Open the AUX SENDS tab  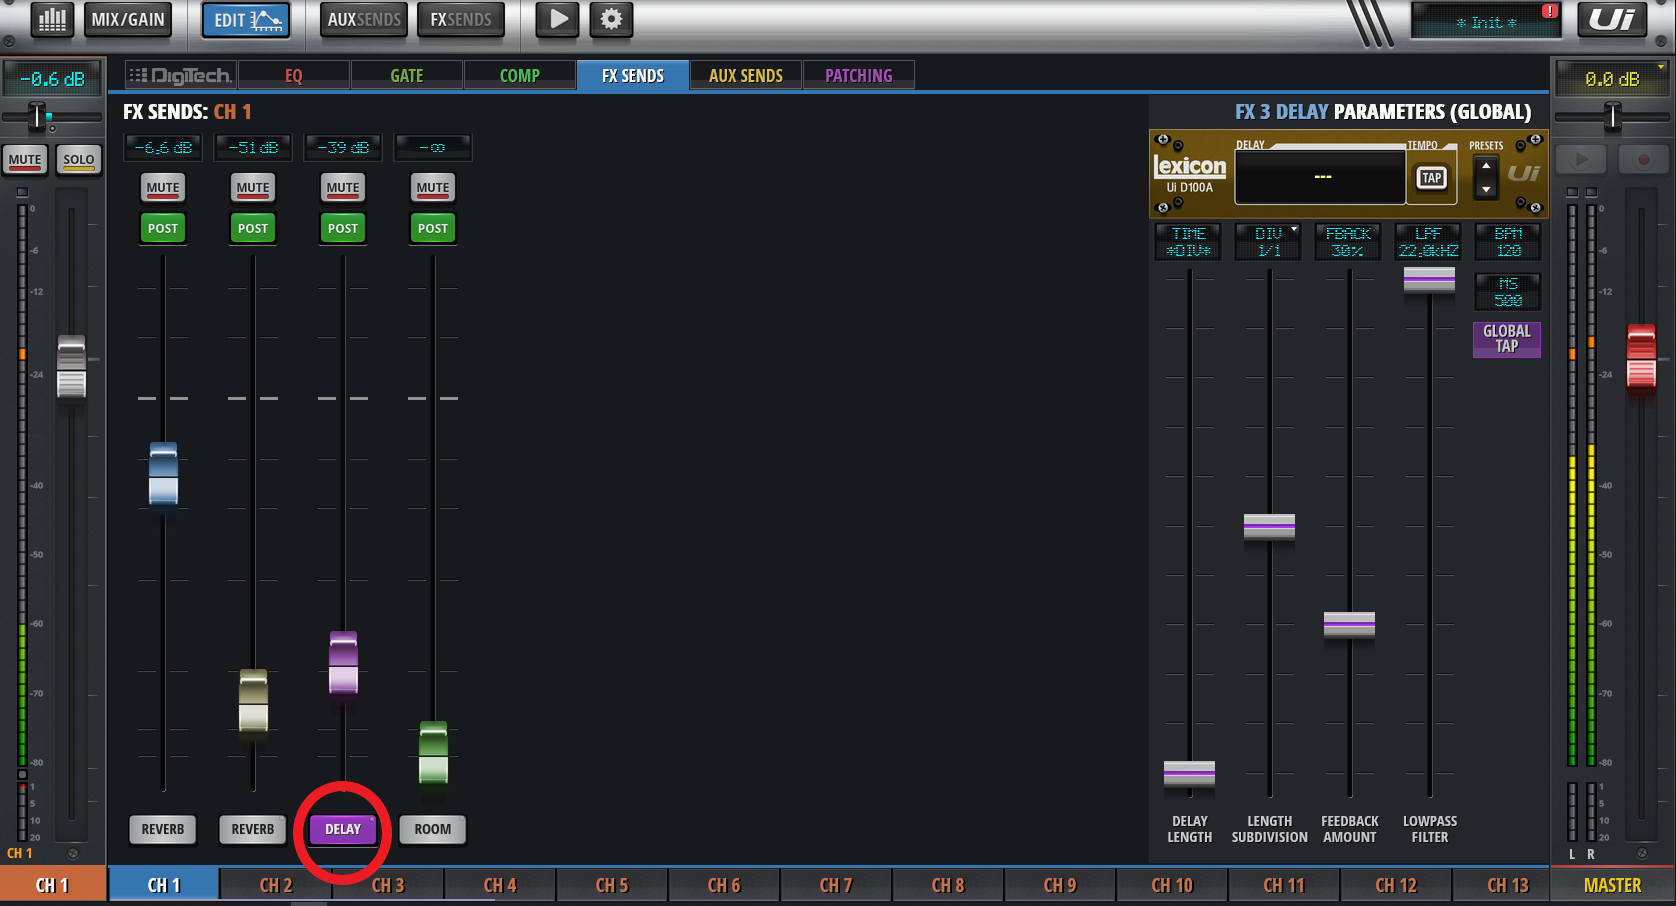746,76
